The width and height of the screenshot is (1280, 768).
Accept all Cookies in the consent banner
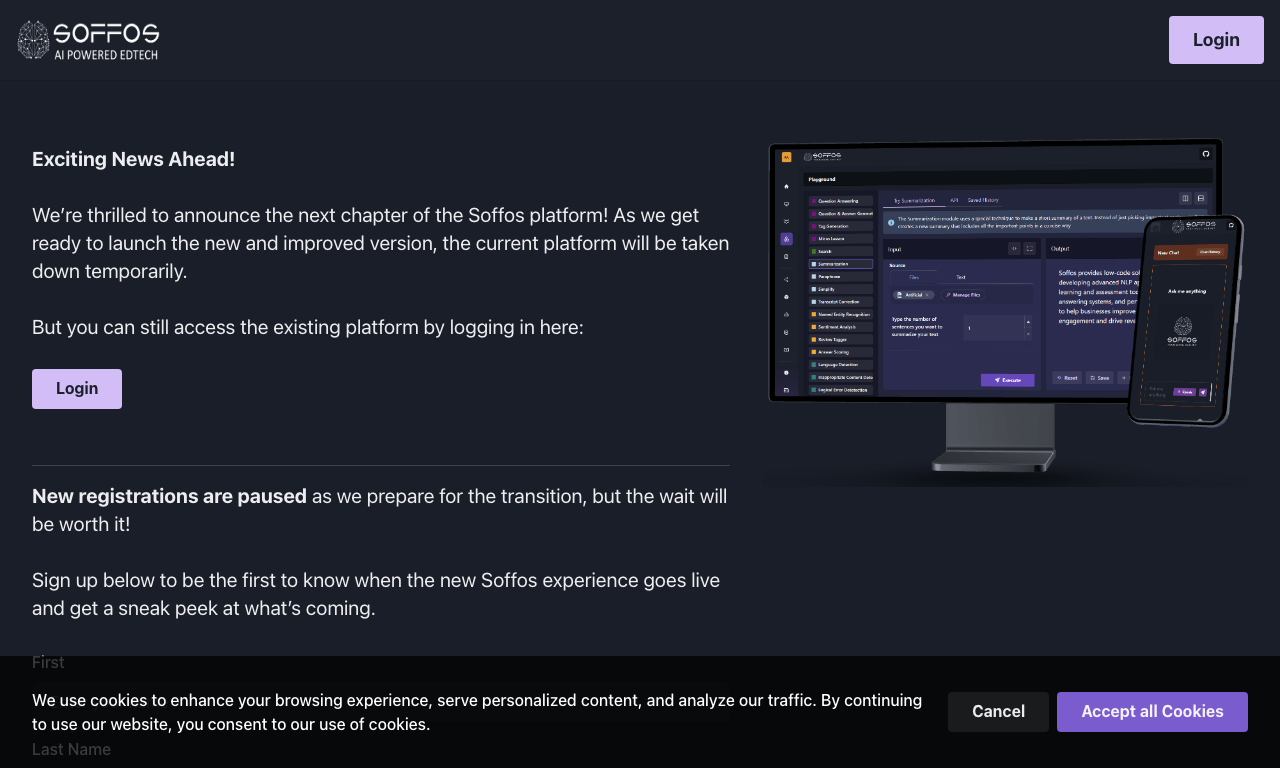(1152, 712)
